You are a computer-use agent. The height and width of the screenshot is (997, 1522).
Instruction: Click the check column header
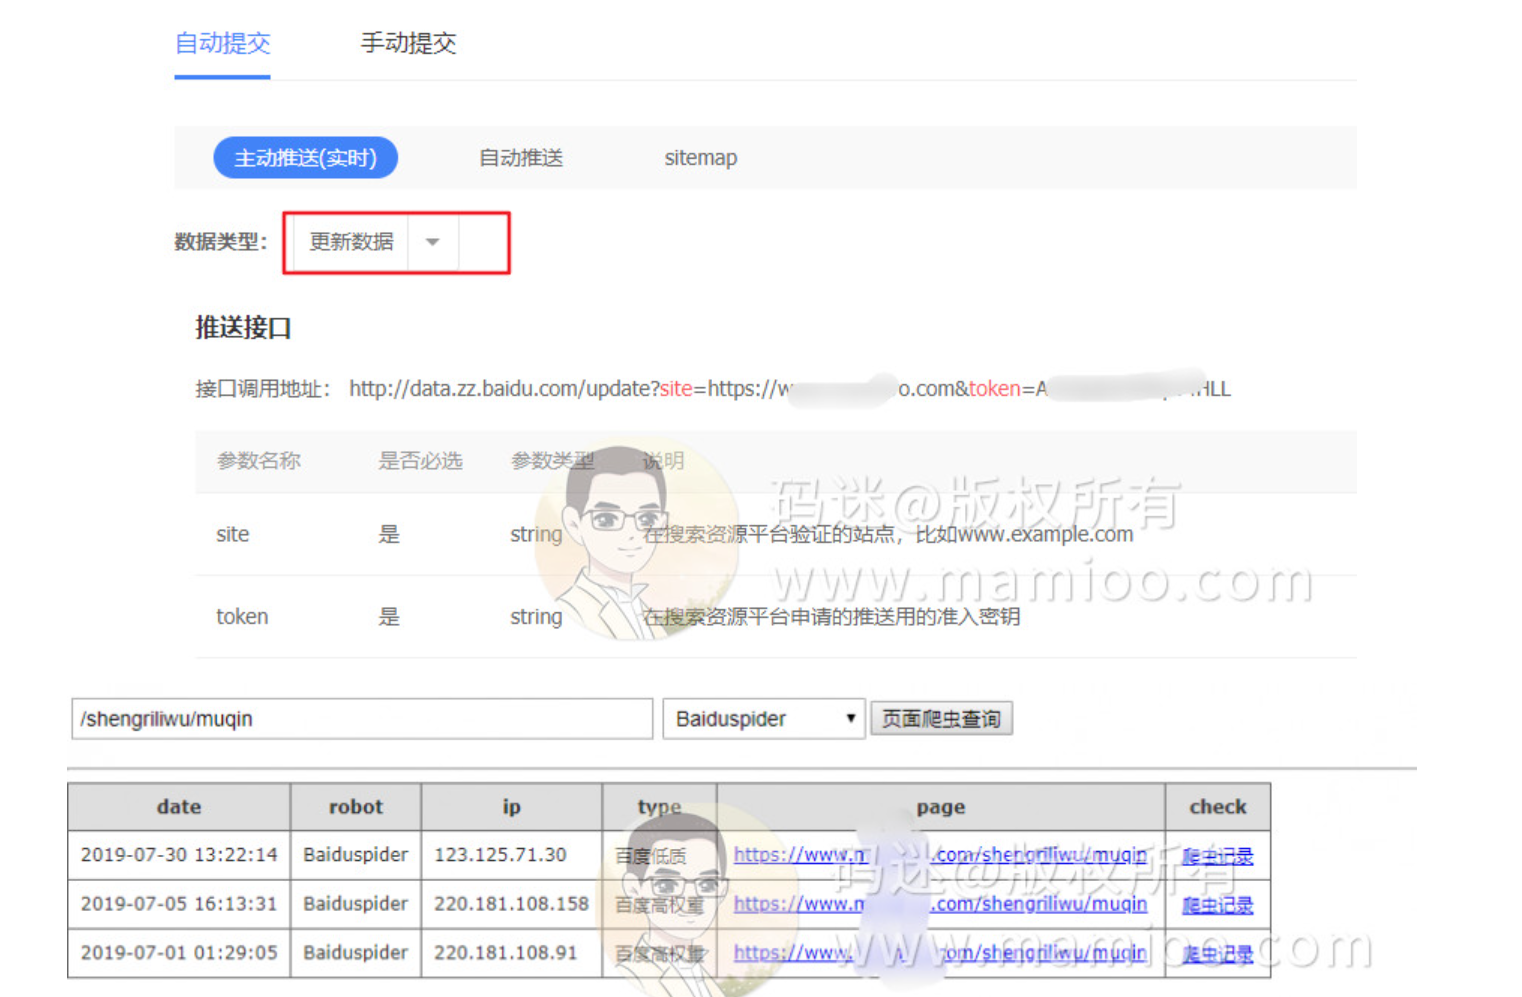point(1218,807)
